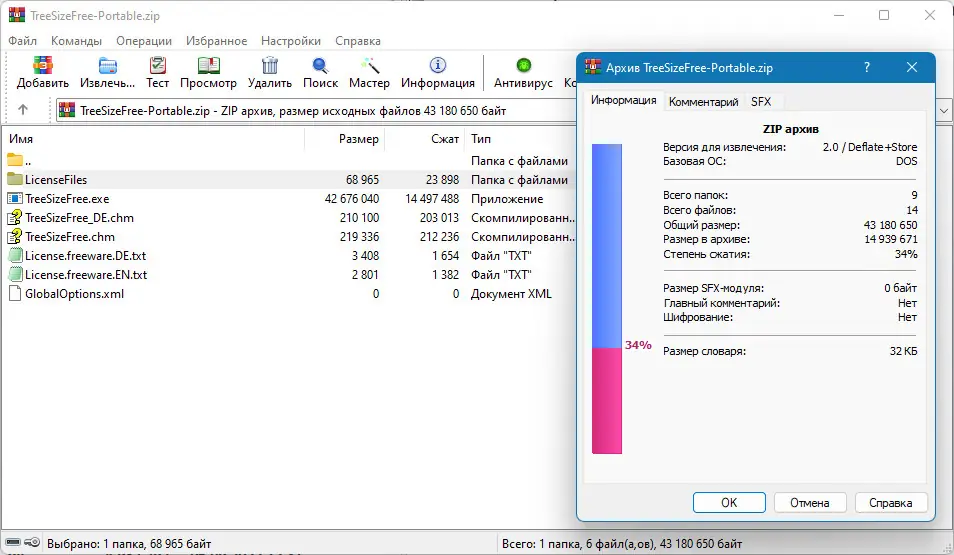The height and width of the screenshot is (555, 954).
Task: Click the disk icon in status bar
Action: pyautogui.click(x=13, y=542)
